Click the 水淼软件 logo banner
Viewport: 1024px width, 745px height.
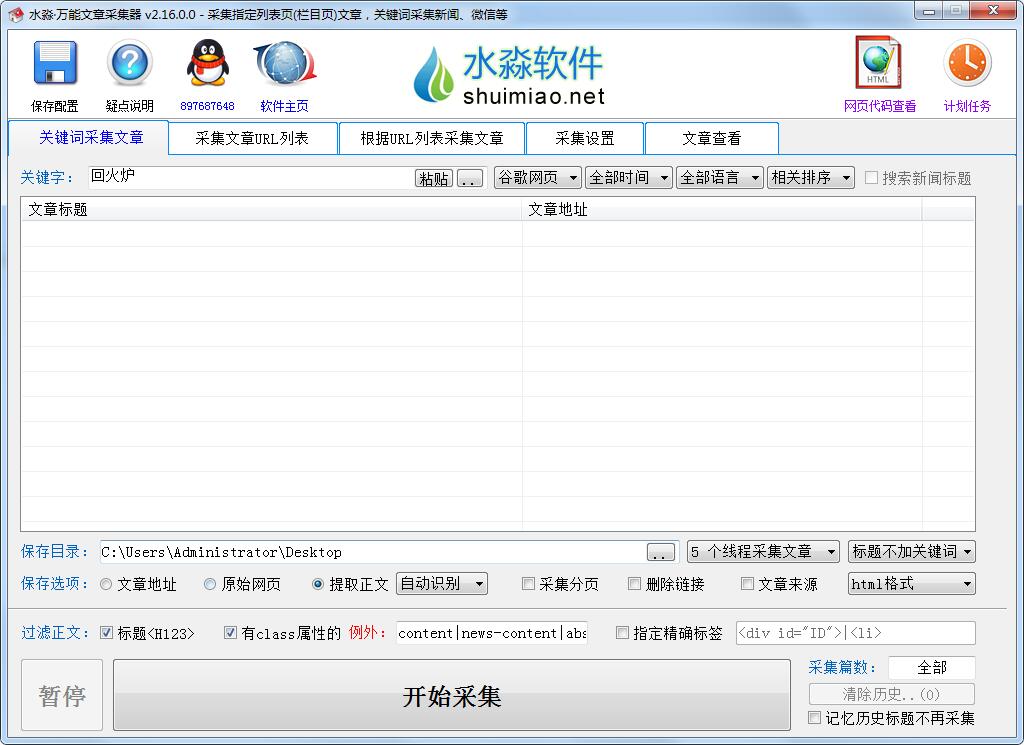(510, 75)
